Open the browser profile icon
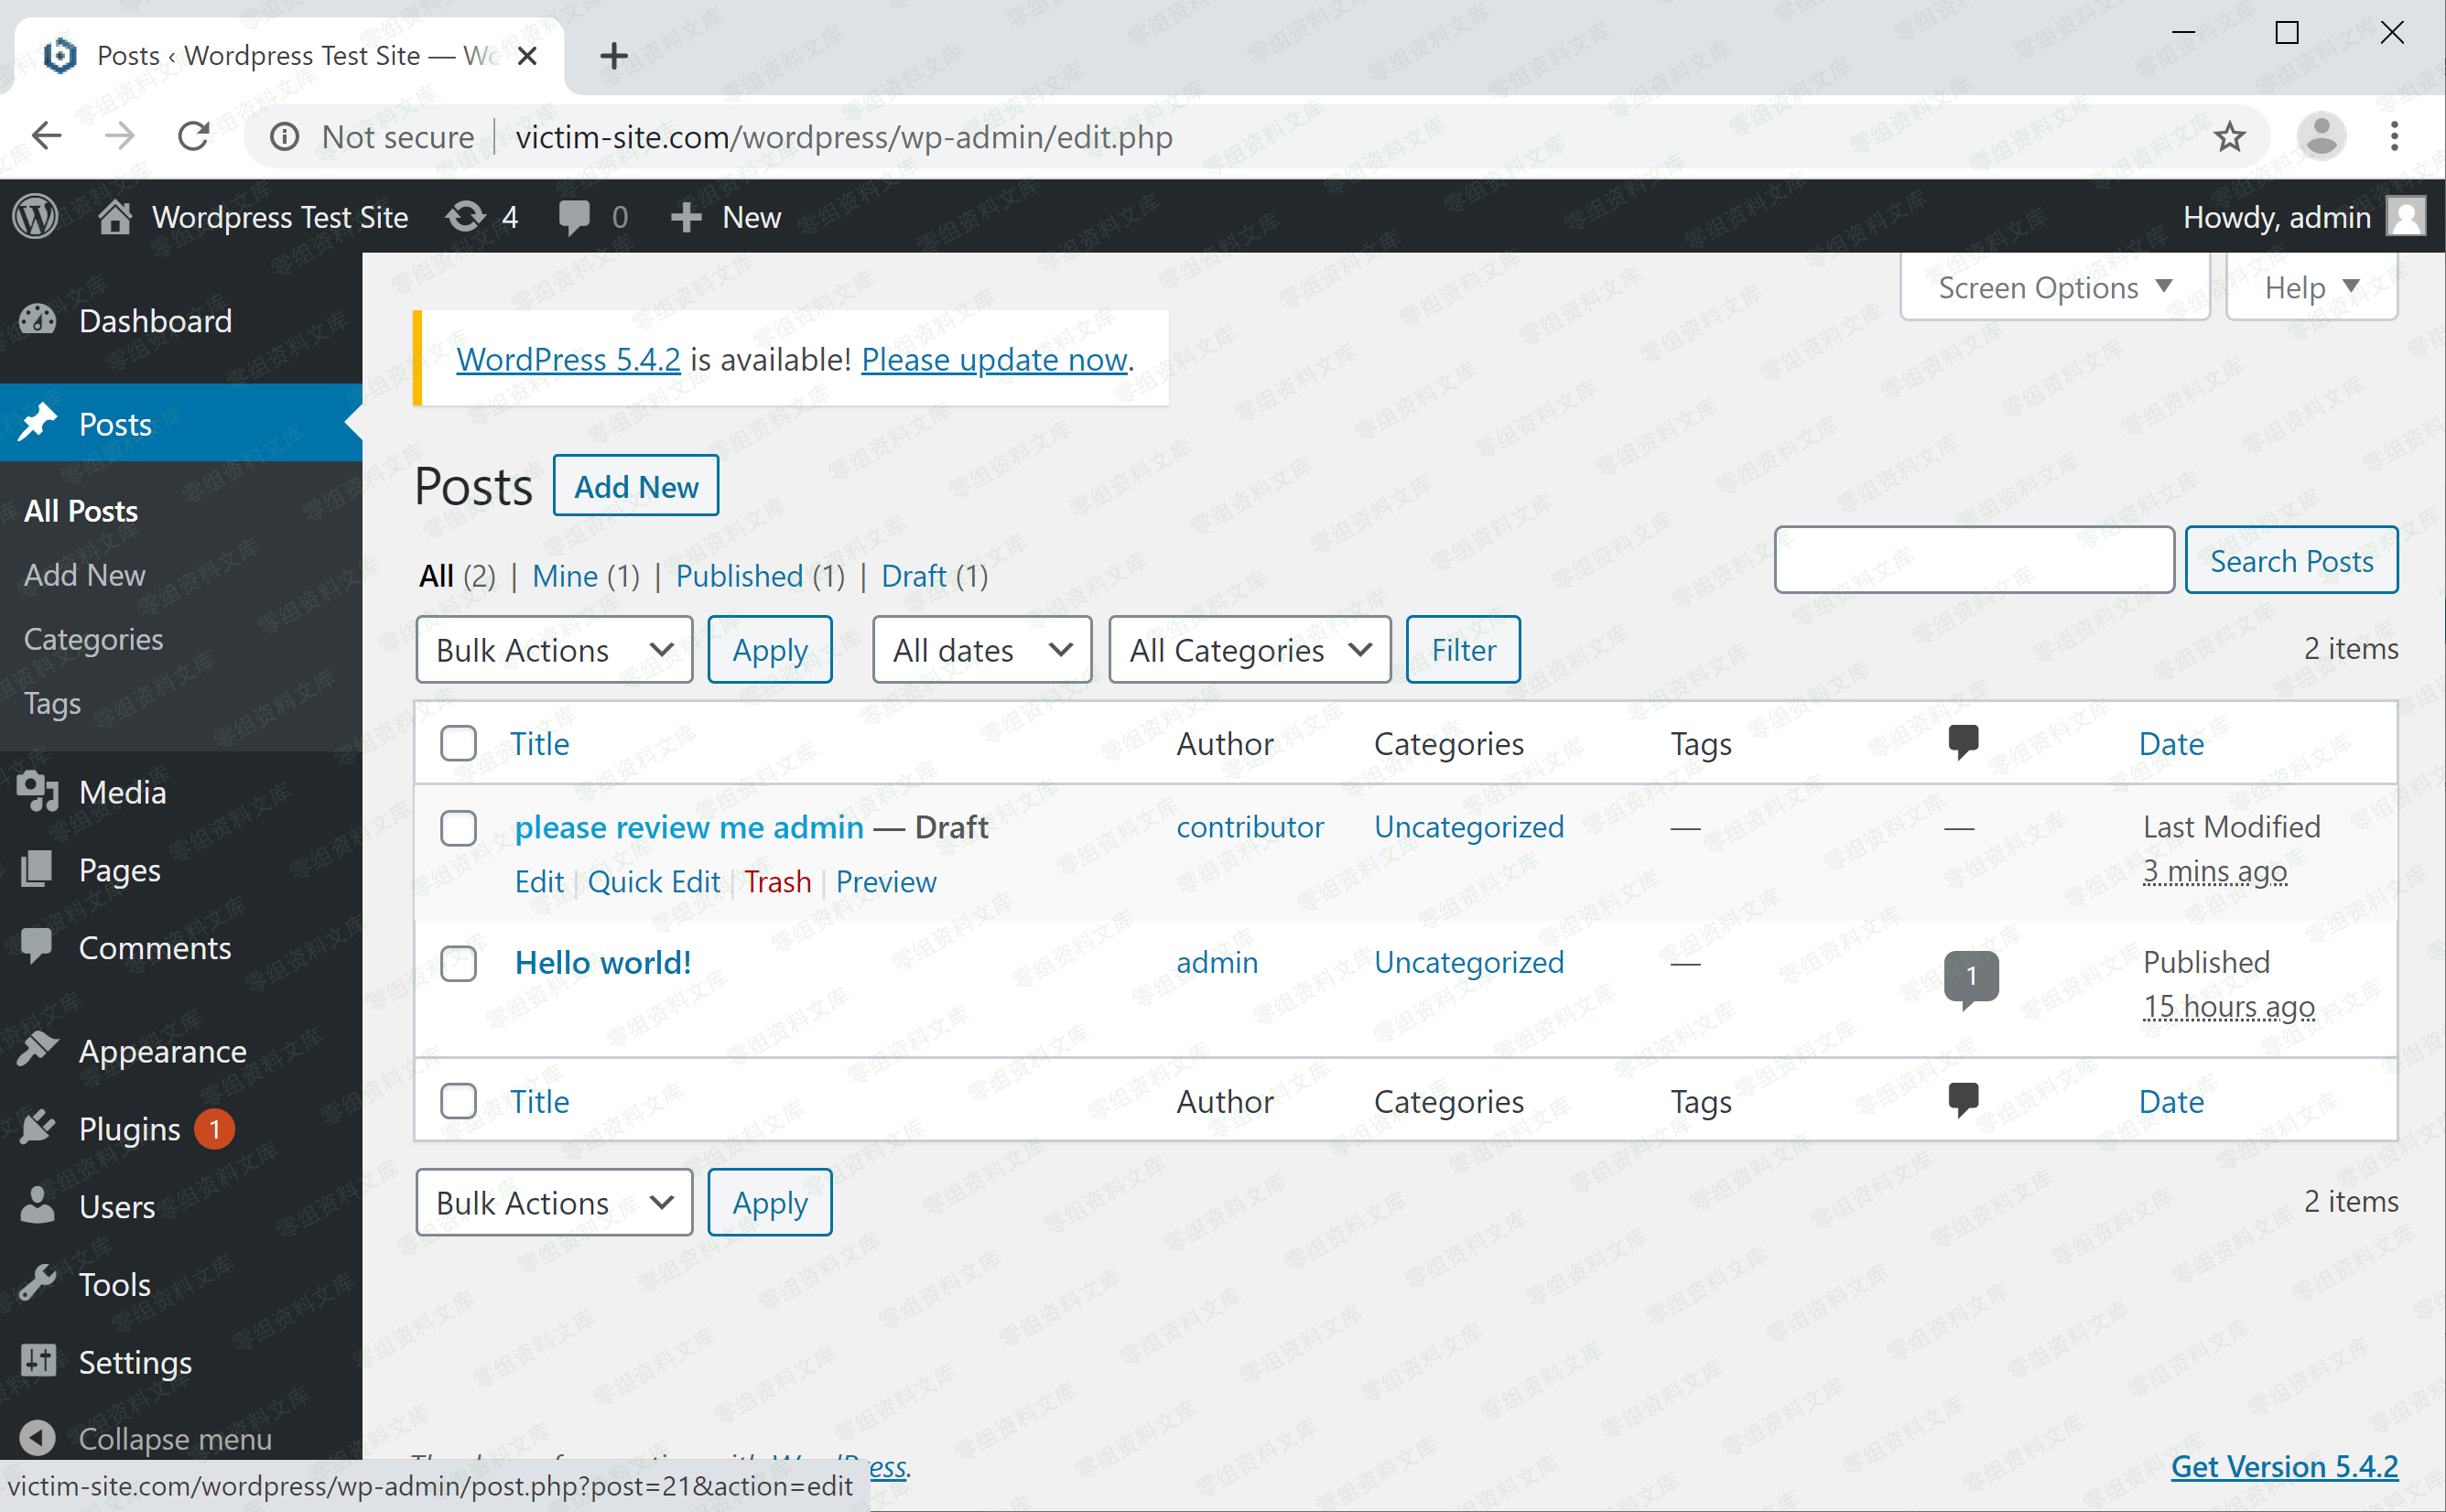Screen dimensions: 2446x1512 2322,136
